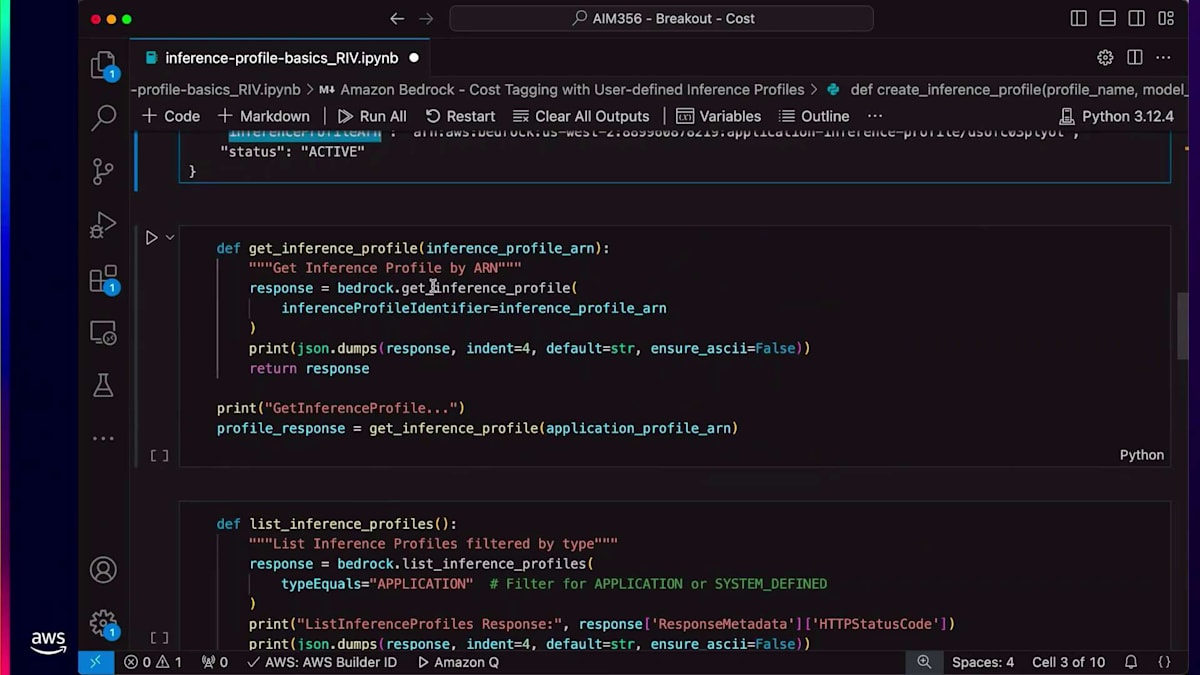Open the Extensions view
Screen dimensions: 1200x675
tap(104, 279)
